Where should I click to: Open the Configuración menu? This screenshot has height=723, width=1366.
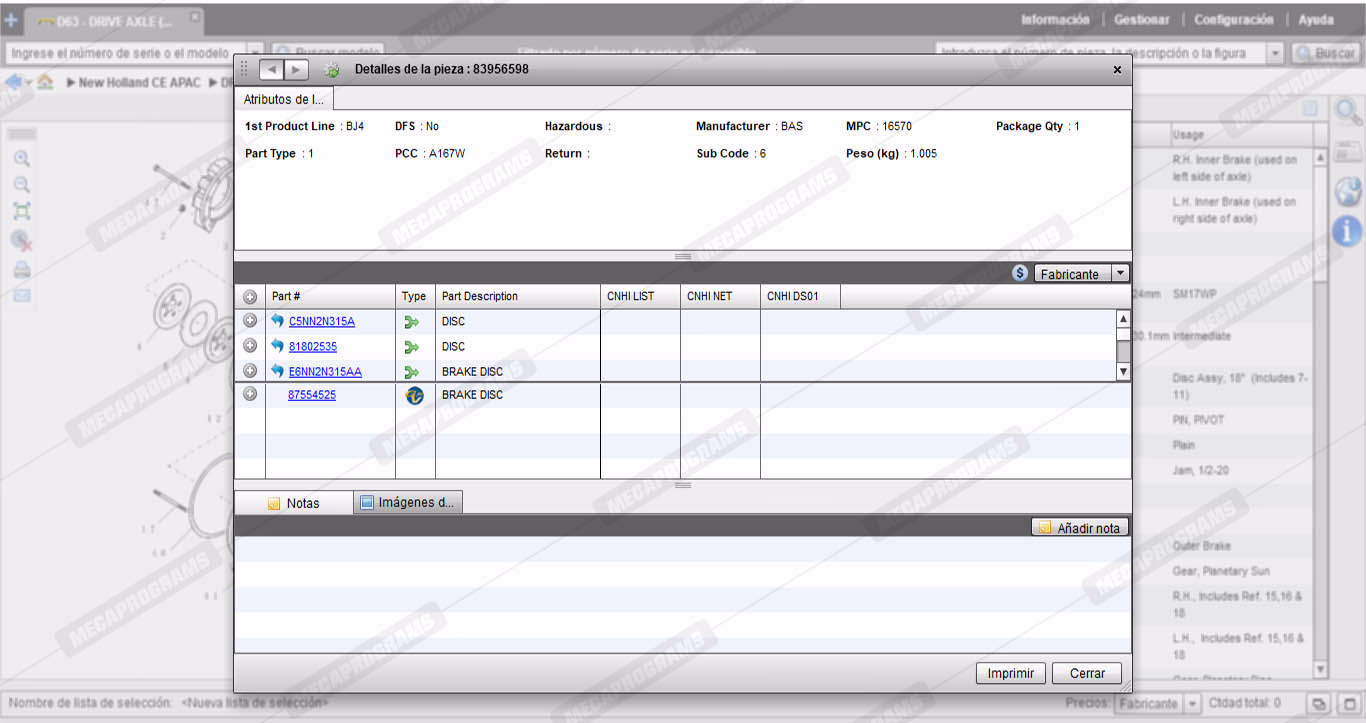[1233, 20]
